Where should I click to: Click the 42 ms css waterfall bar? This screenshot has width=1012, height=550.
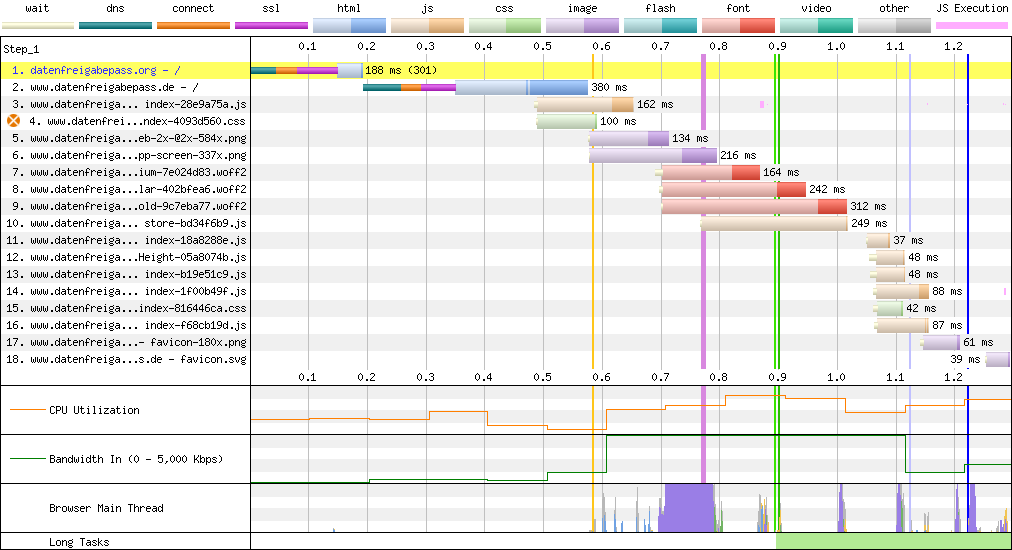coord(889,308)
